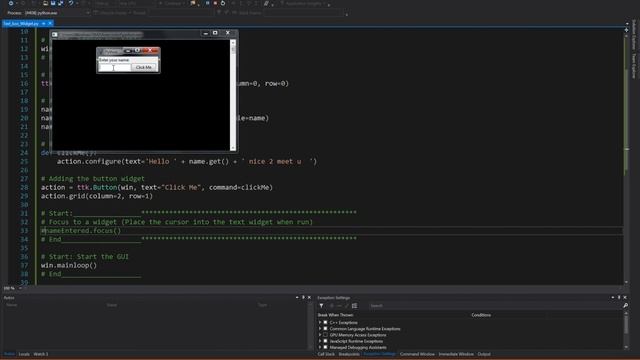
Task: Toggle Common Language Runtime Exceptions checkbox
Action: tap(326, 329)
